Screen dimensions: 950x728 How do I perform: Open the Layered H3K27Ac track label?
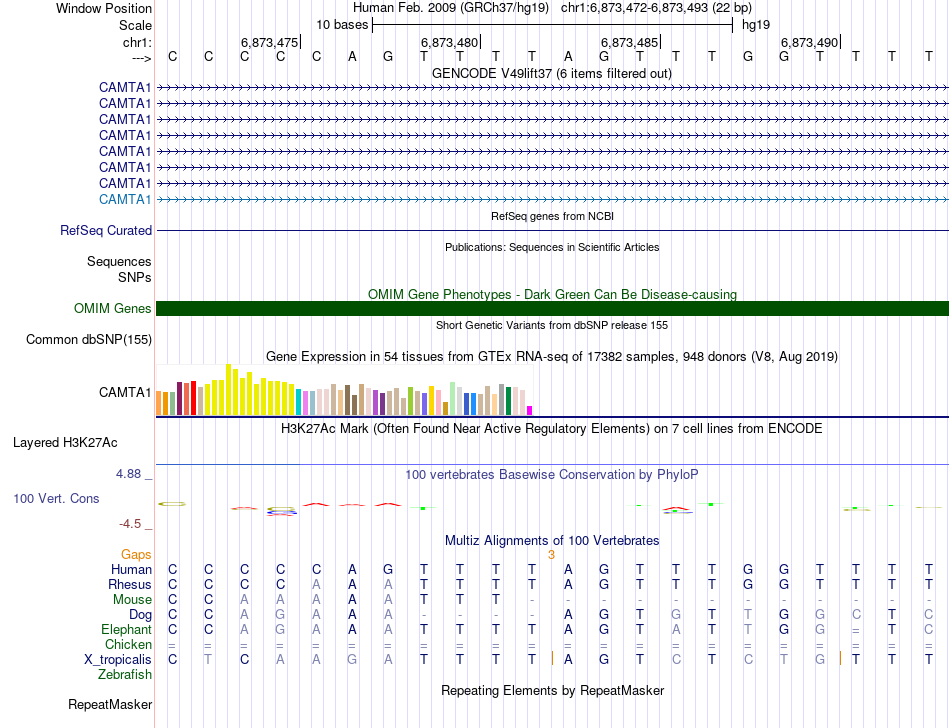point(65,441)
